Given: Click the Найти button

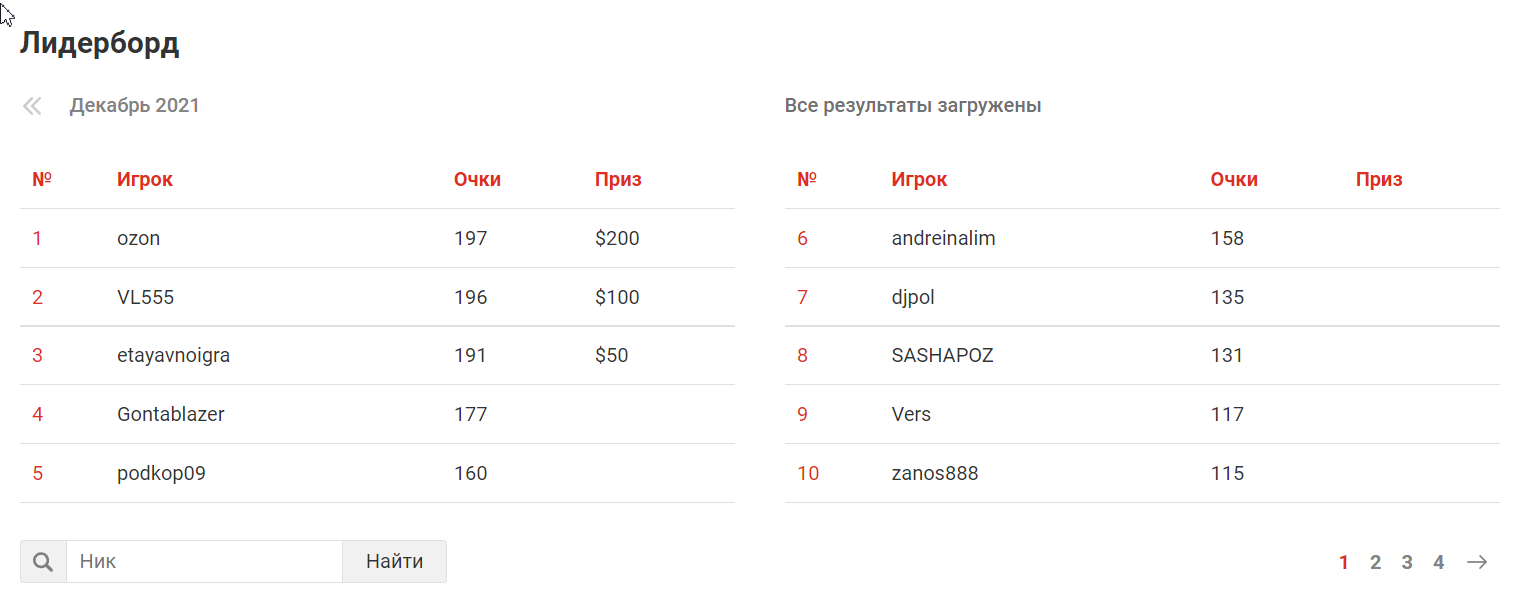Looking at the screenshot, I should pos(394,562).
